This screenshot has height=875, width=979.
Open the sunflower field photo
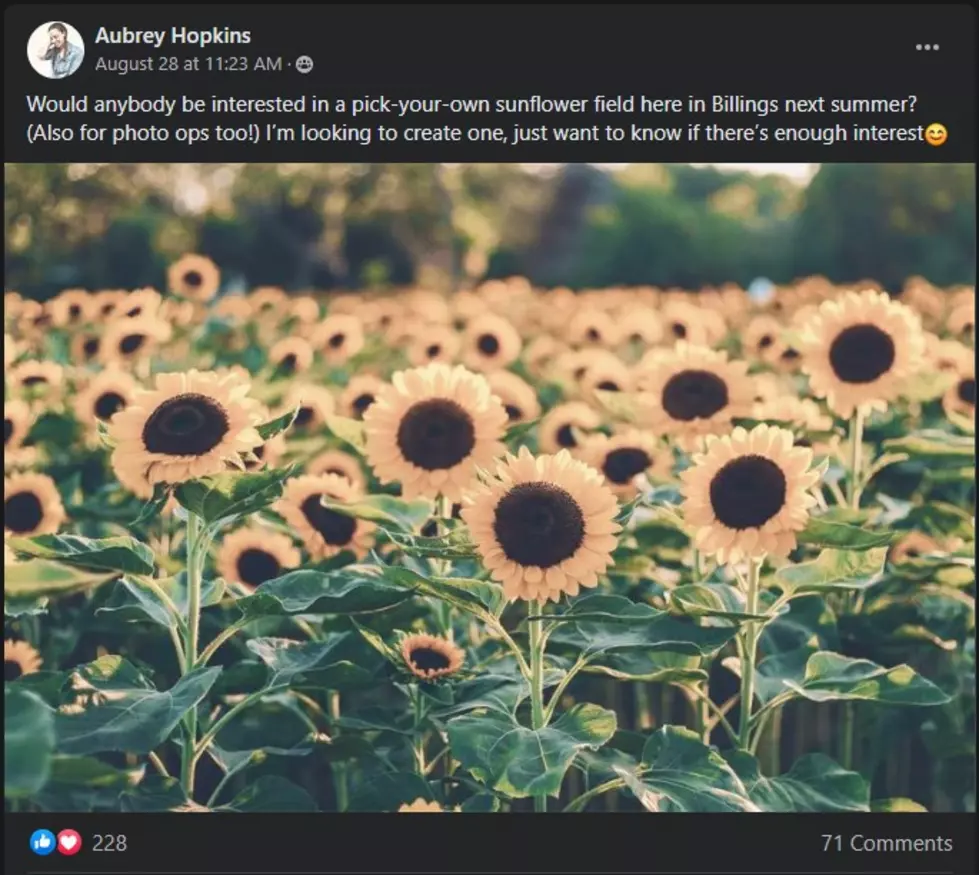490,487
